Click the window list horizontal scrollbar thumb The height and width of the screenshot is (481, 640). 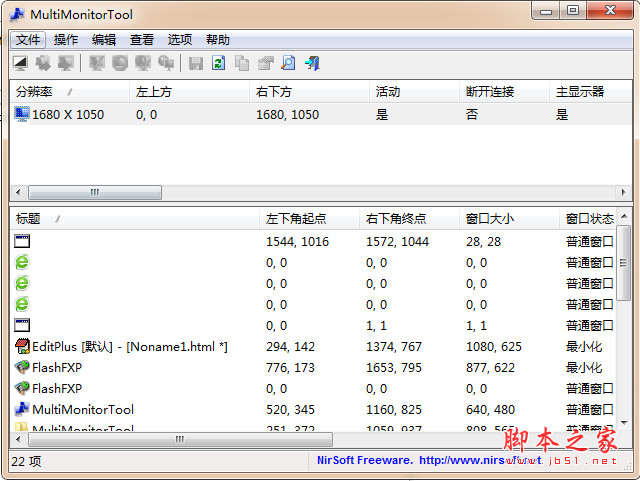coord(180,439)
